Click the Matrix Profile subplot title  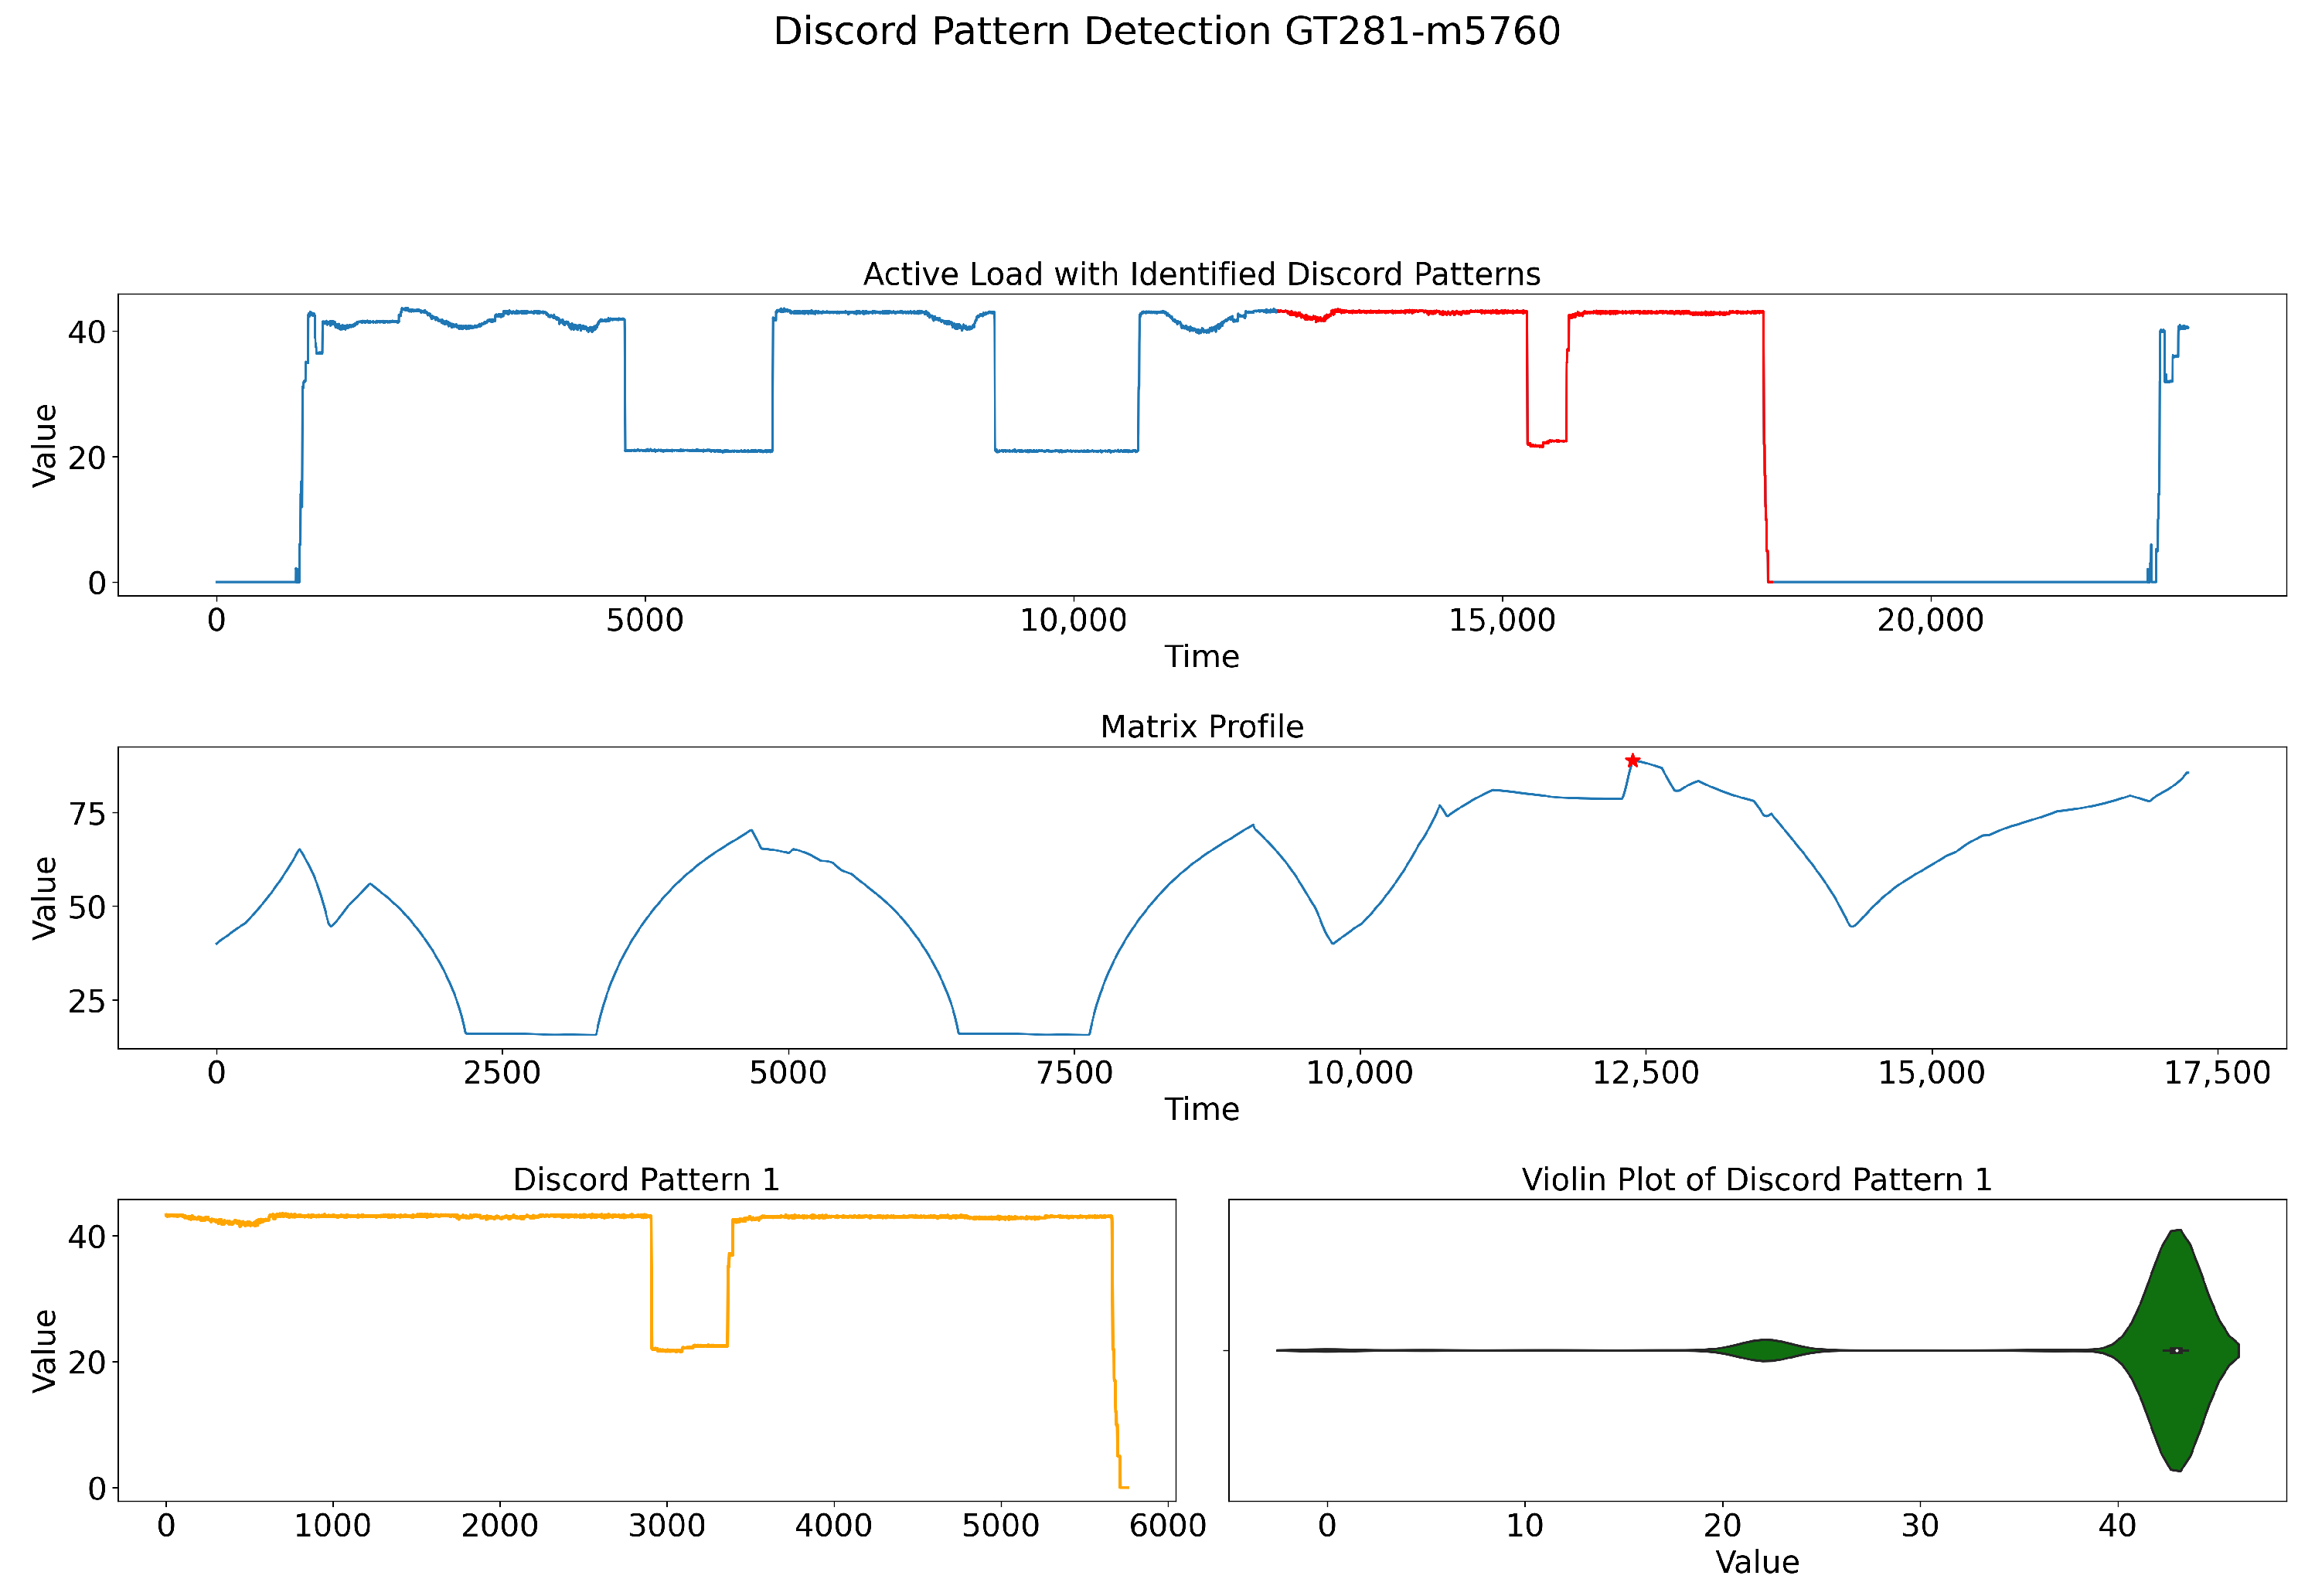click(1201, 727)
